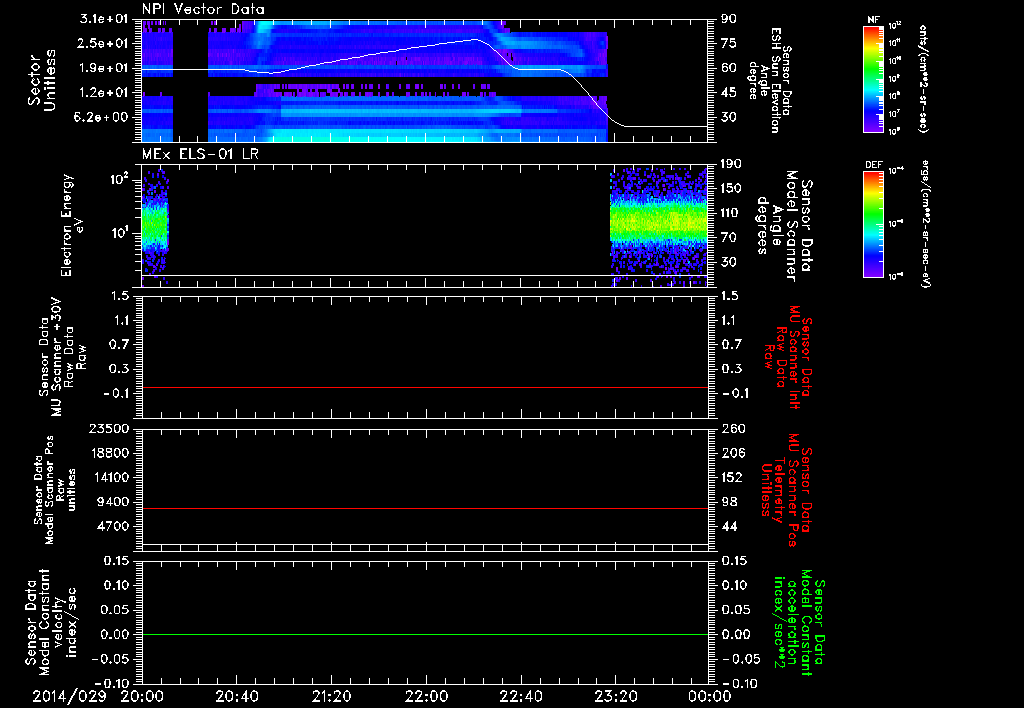
Task: Click the 260 telemetry right-axis tick
Action: 732,428
